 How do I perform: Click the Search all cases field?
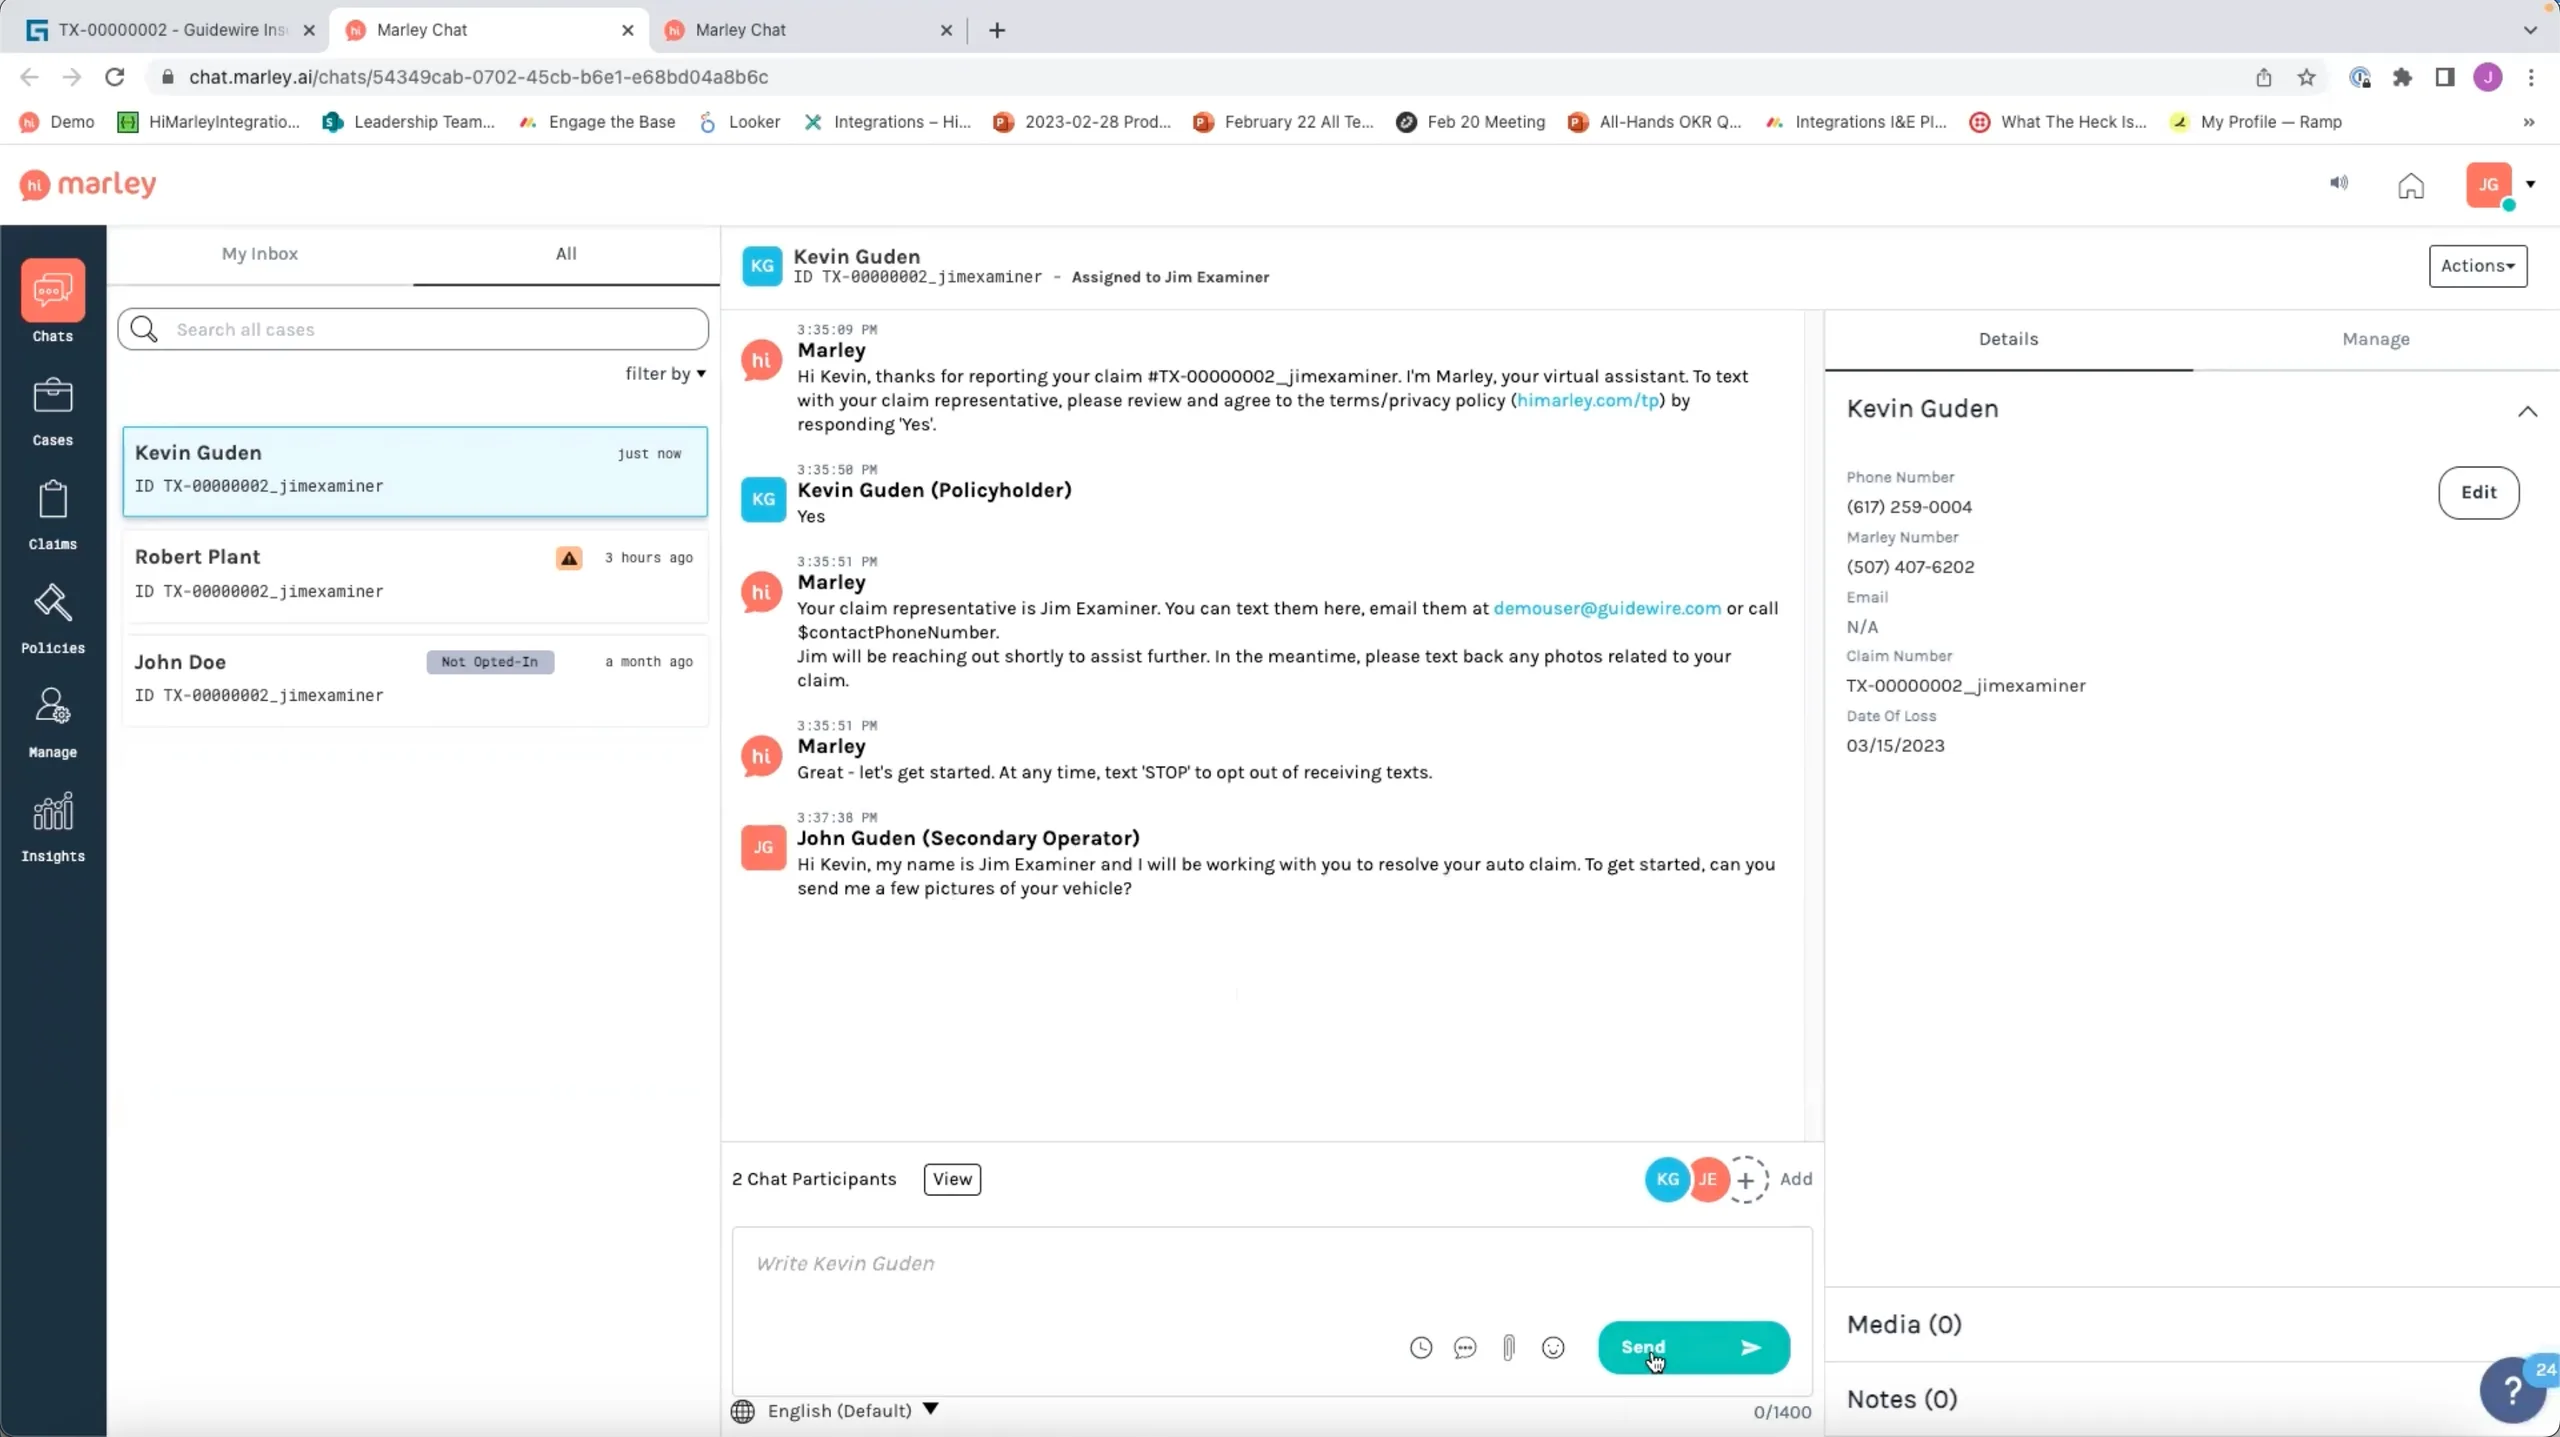[x=413, y=329]
